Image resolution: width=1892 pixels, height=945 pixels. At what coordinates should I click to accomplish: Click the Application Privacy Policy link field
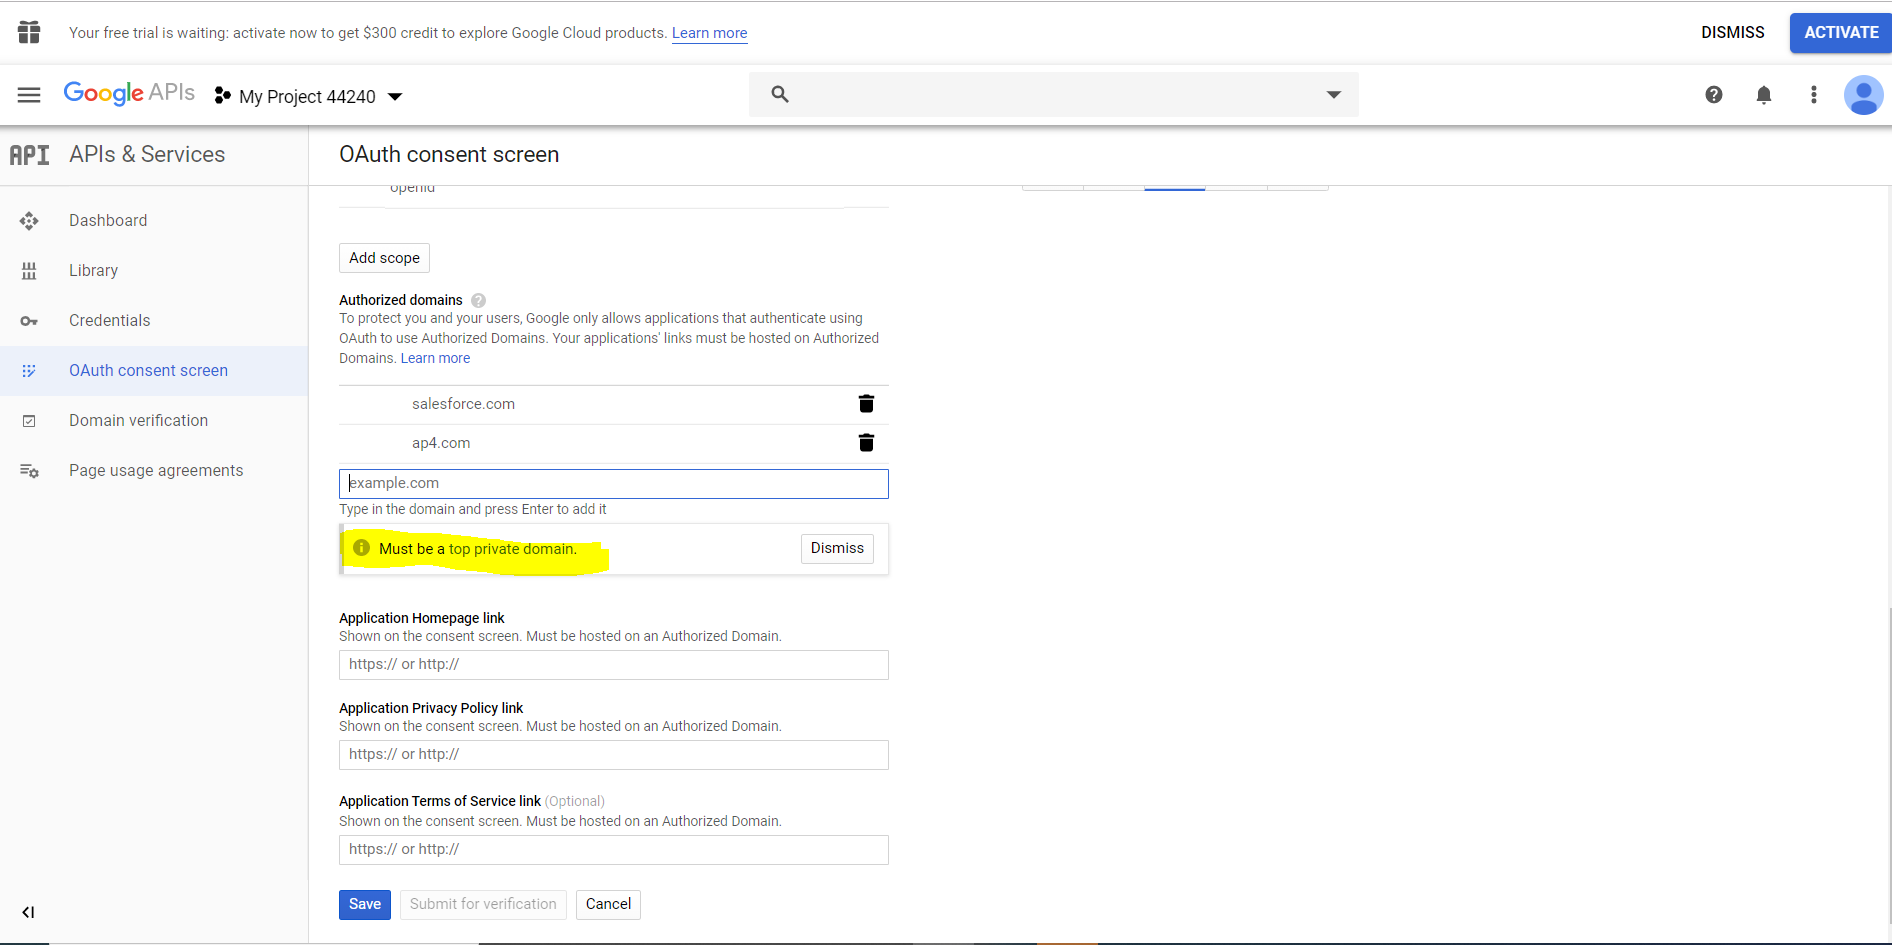(x=614, y=755)
